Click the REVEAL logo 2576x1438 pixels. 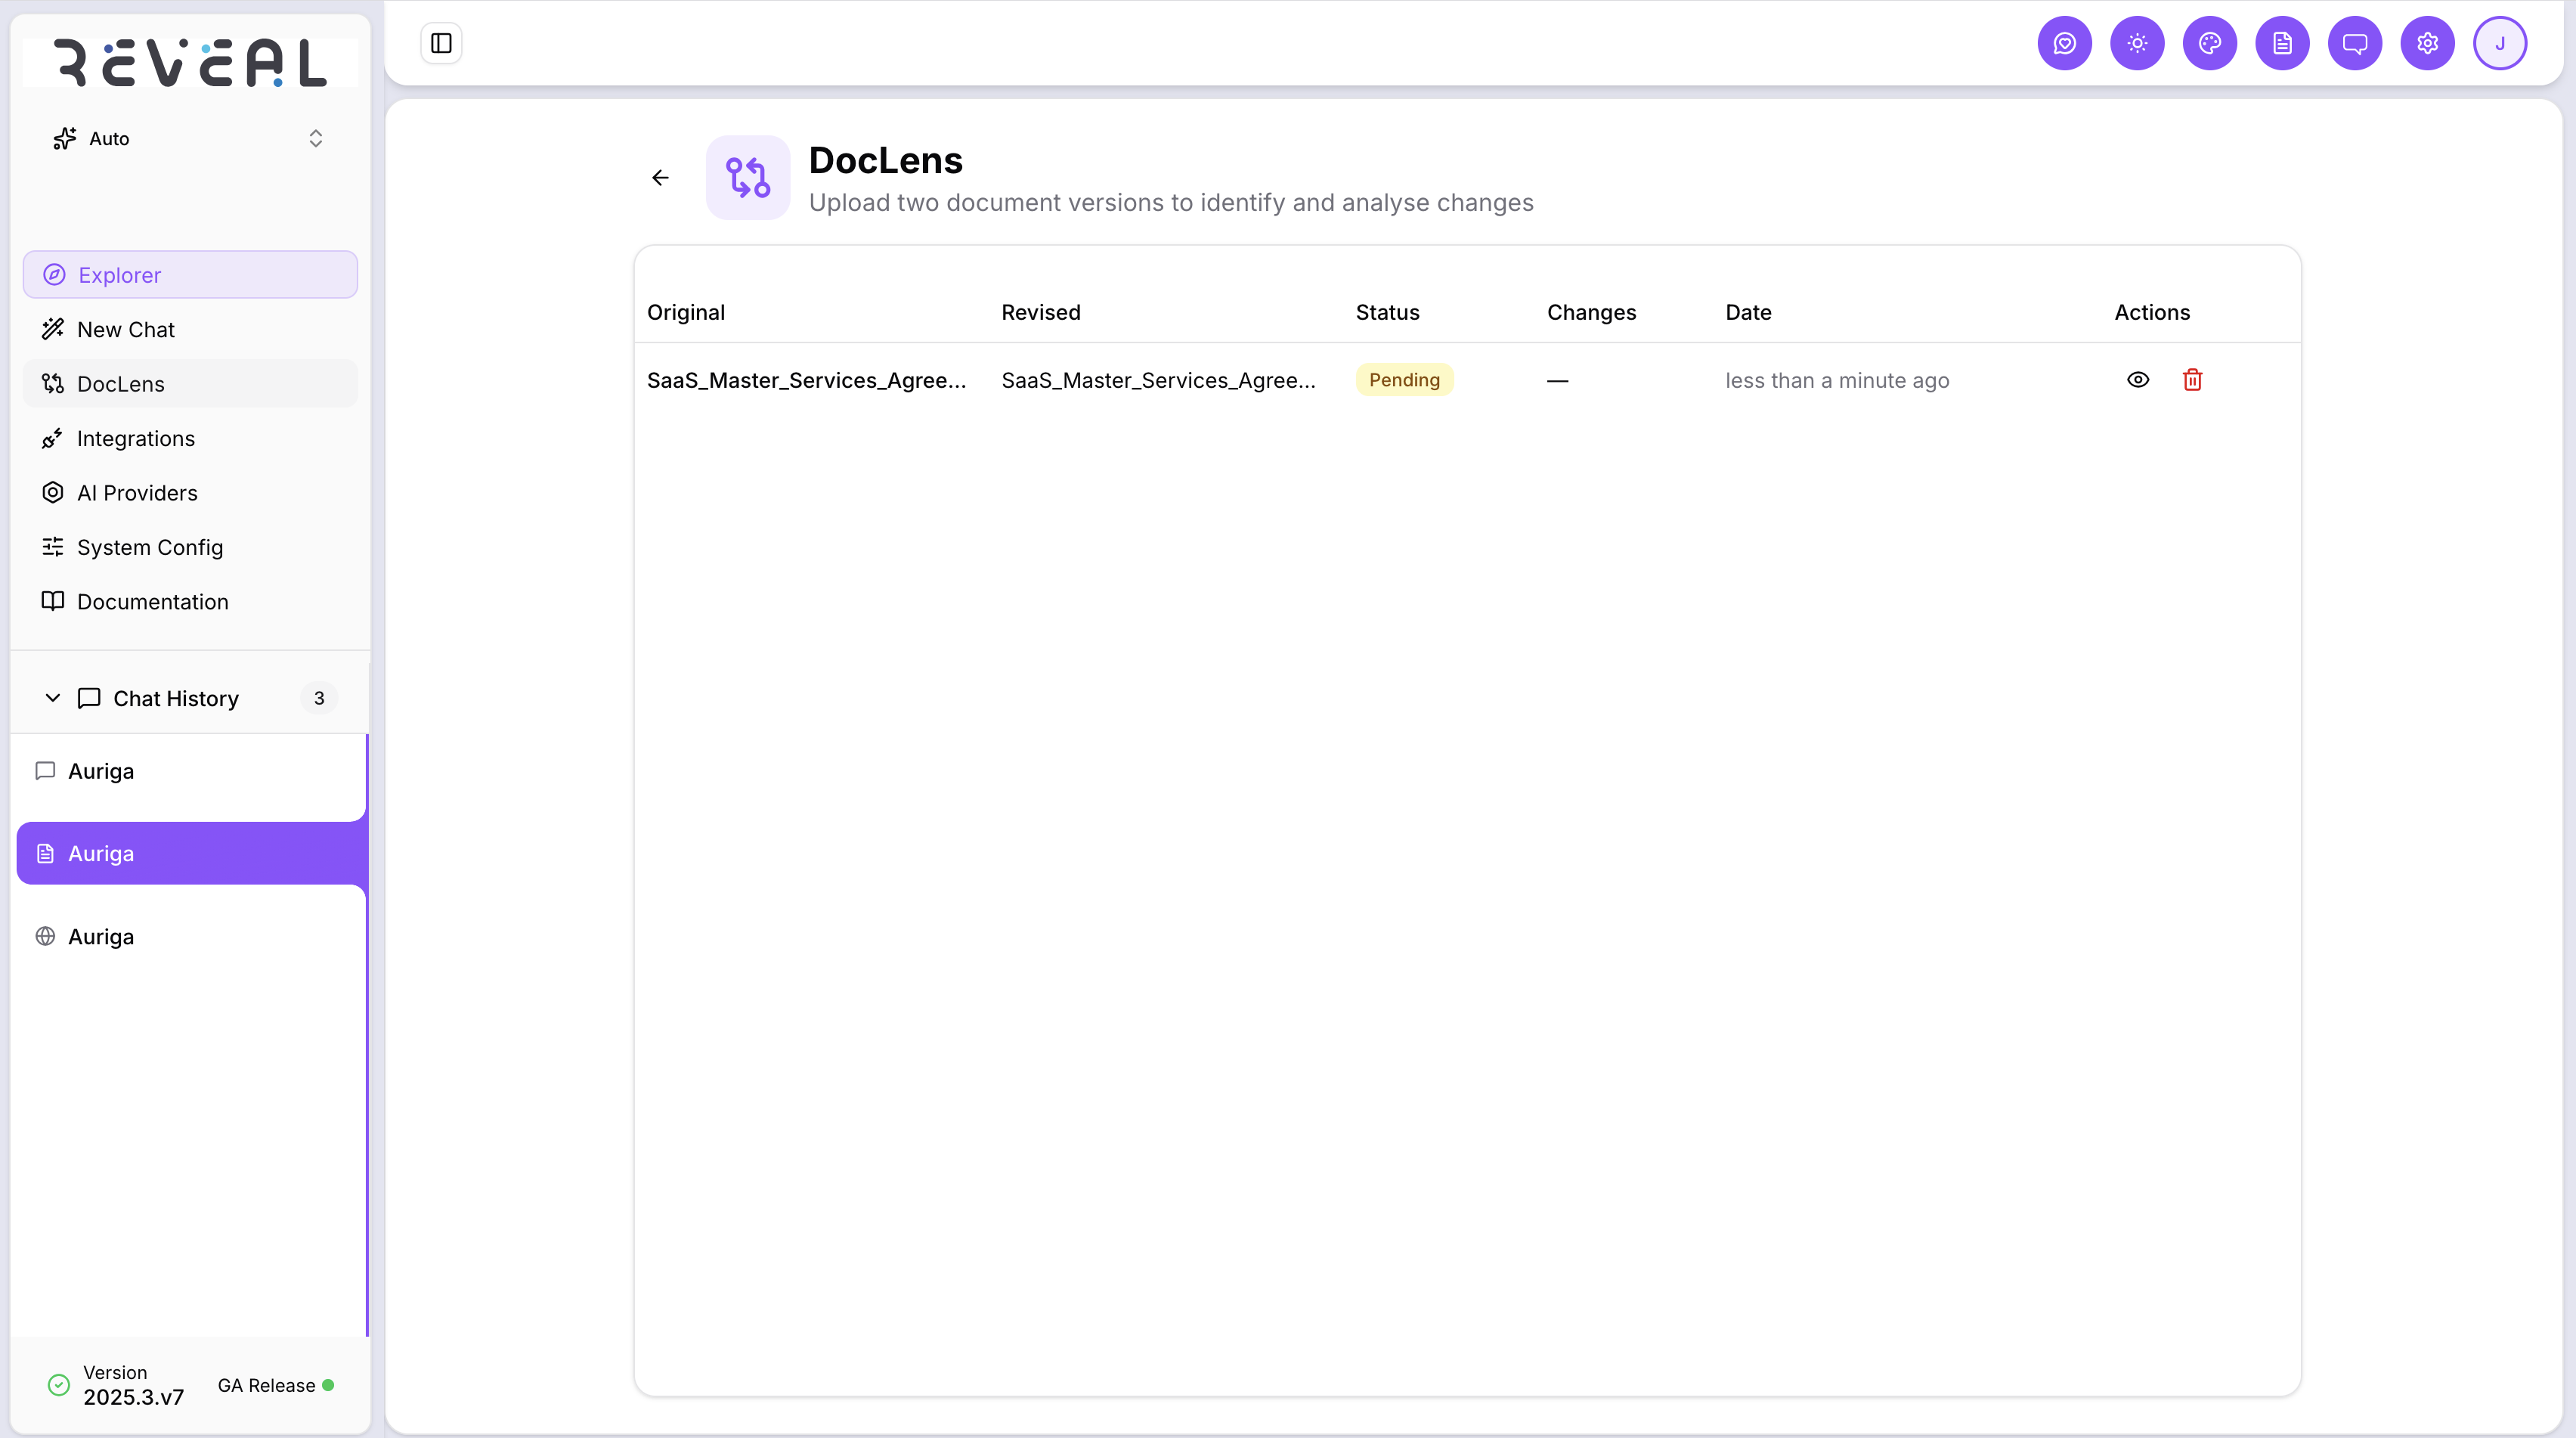click(x=190, y=63)
